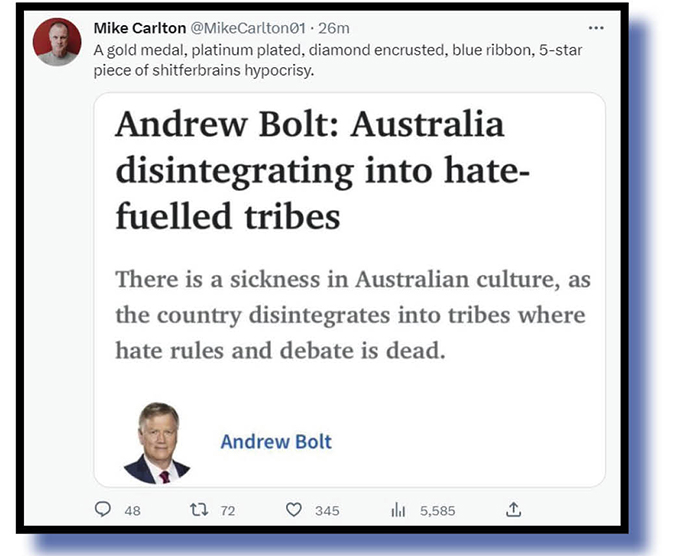Click the 72 retweets count
The height and width of the screenshot is (556, 680).
[x=228, y=511]
